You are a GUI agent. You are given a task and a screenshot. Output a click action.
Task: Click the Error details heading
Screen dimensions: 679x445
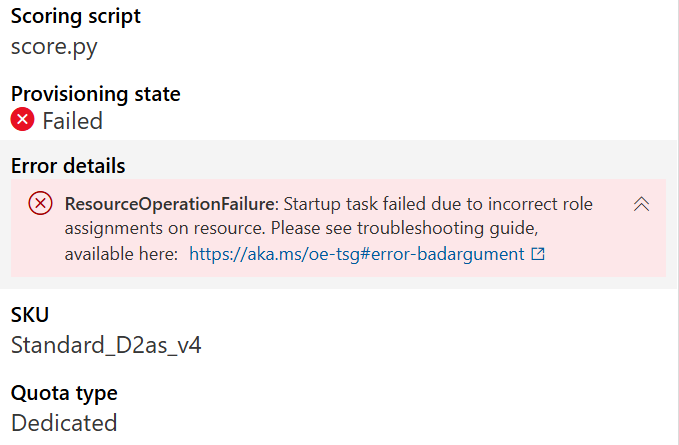click(x=68, y=166)
